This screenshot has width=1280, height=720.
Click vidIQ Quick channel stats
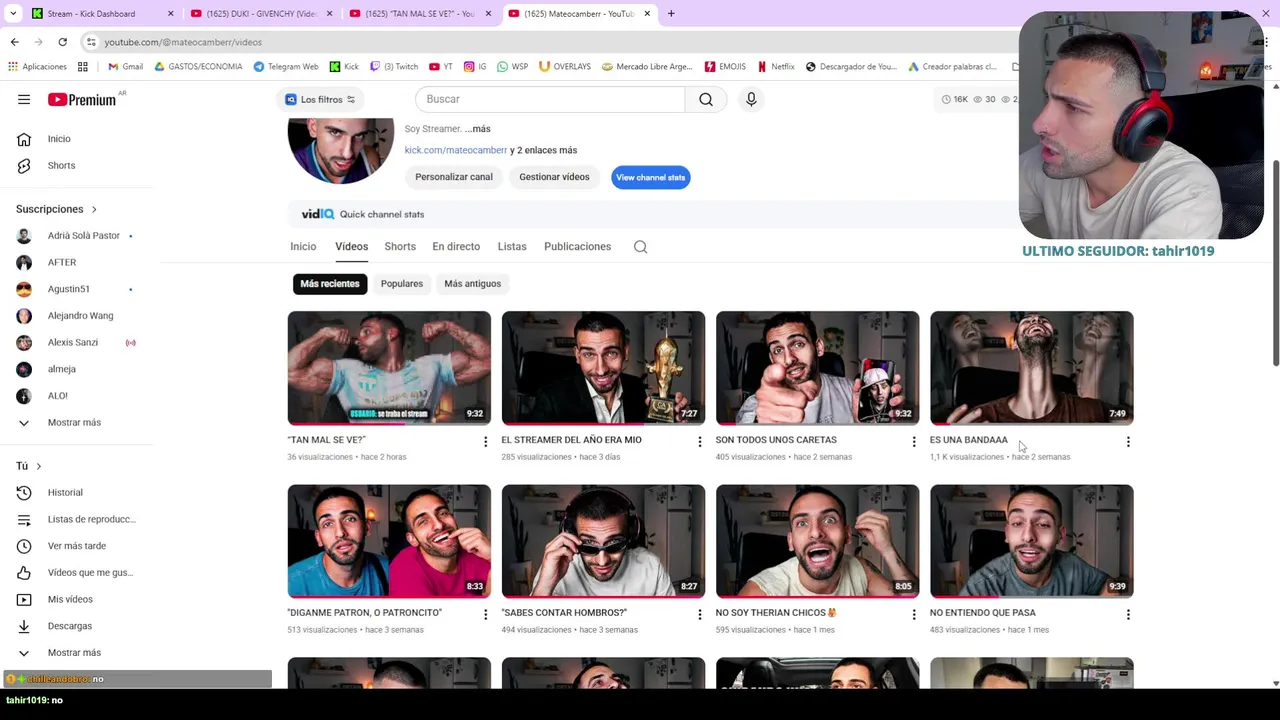[363, 214]
